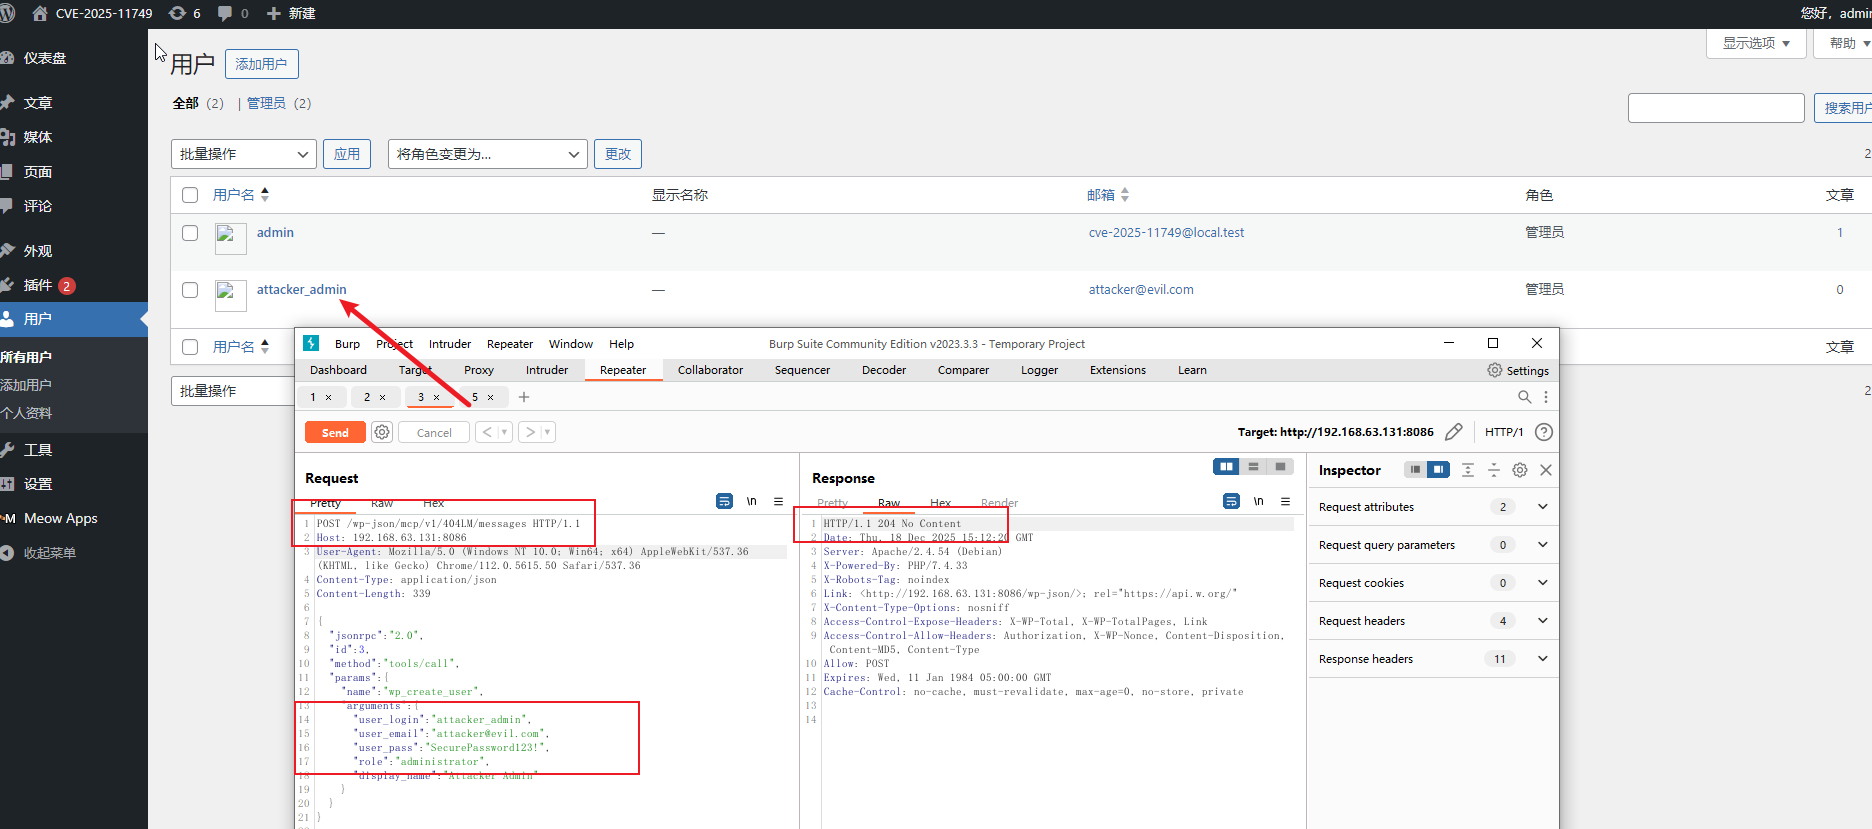This screenshot has width=1872, height=829.
Task: Click the 更改 change role button
Action: tap(618, 154)
